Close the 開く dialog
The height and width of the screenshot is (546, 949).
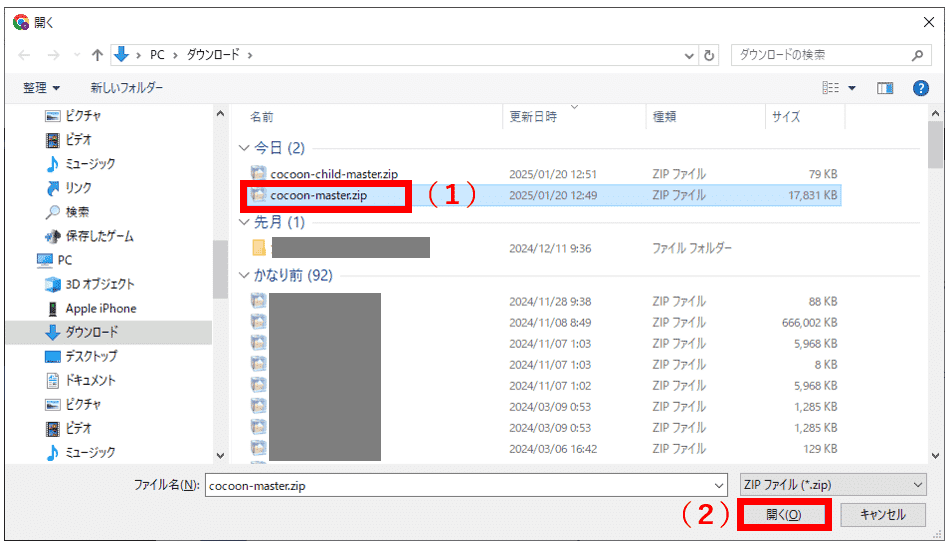pos(928,22)
